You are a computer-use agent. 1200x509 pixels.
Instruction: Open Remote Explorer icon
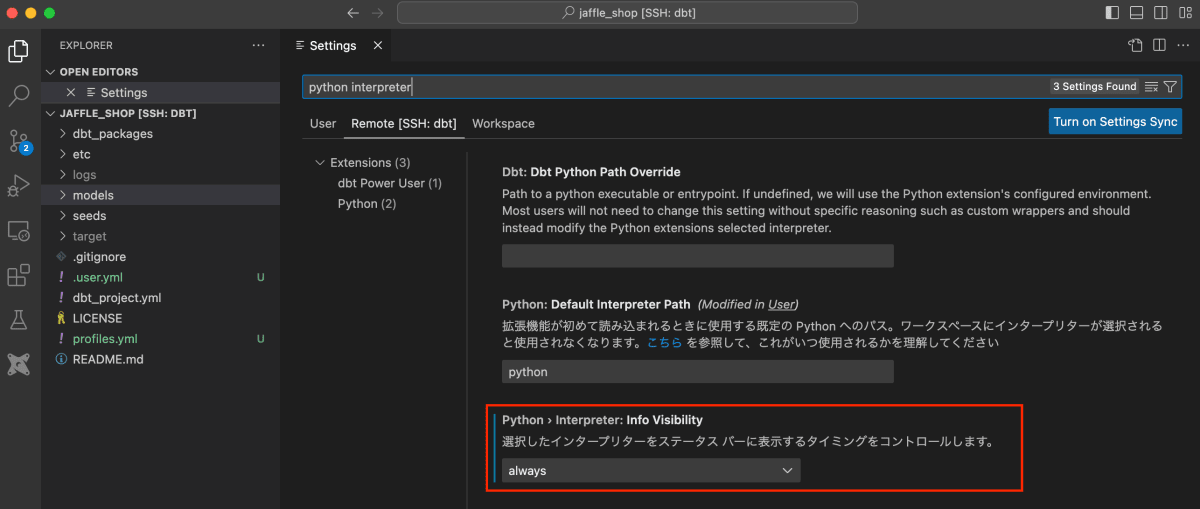pyautogui.click(x=19, y=231)
